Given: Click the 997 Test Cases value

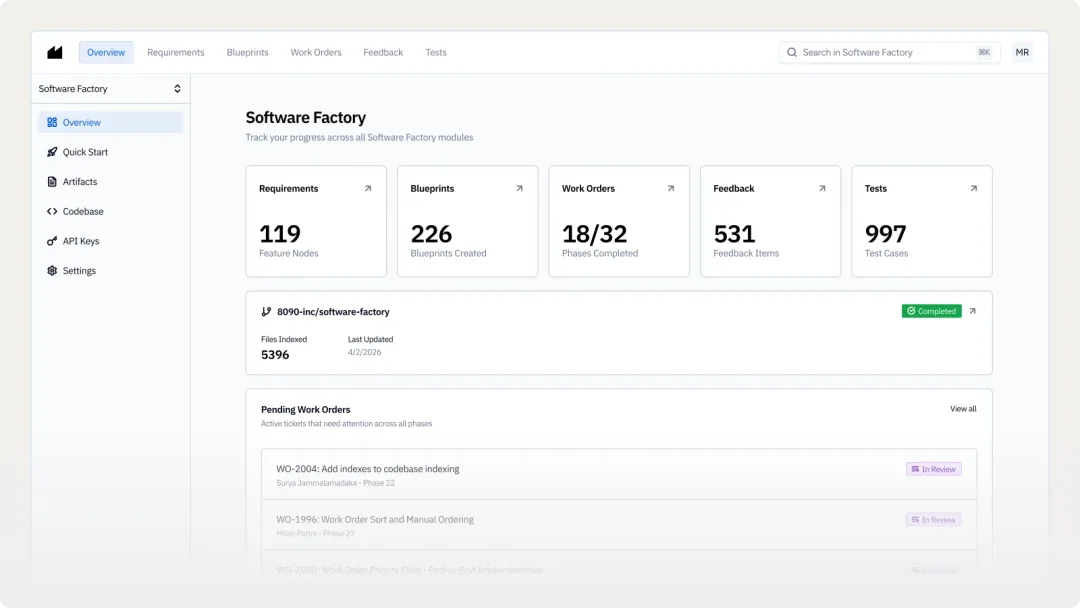Looking at the screenshot, I should (x=886, y=234).
